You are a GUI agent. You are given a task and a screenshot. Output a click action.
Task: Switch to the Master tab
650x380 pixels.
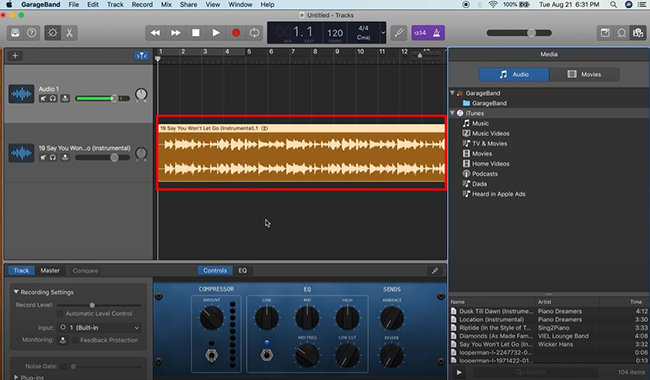50,271
